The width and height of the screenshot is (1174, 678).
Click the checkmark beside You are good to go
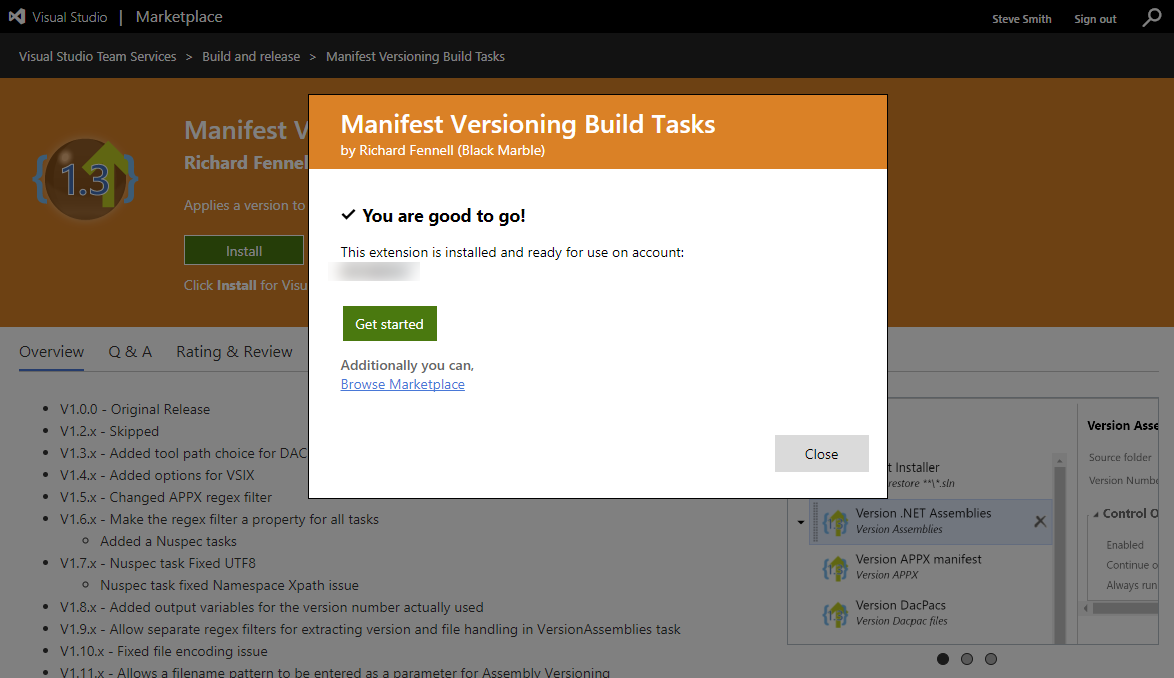tap(348, 213)
